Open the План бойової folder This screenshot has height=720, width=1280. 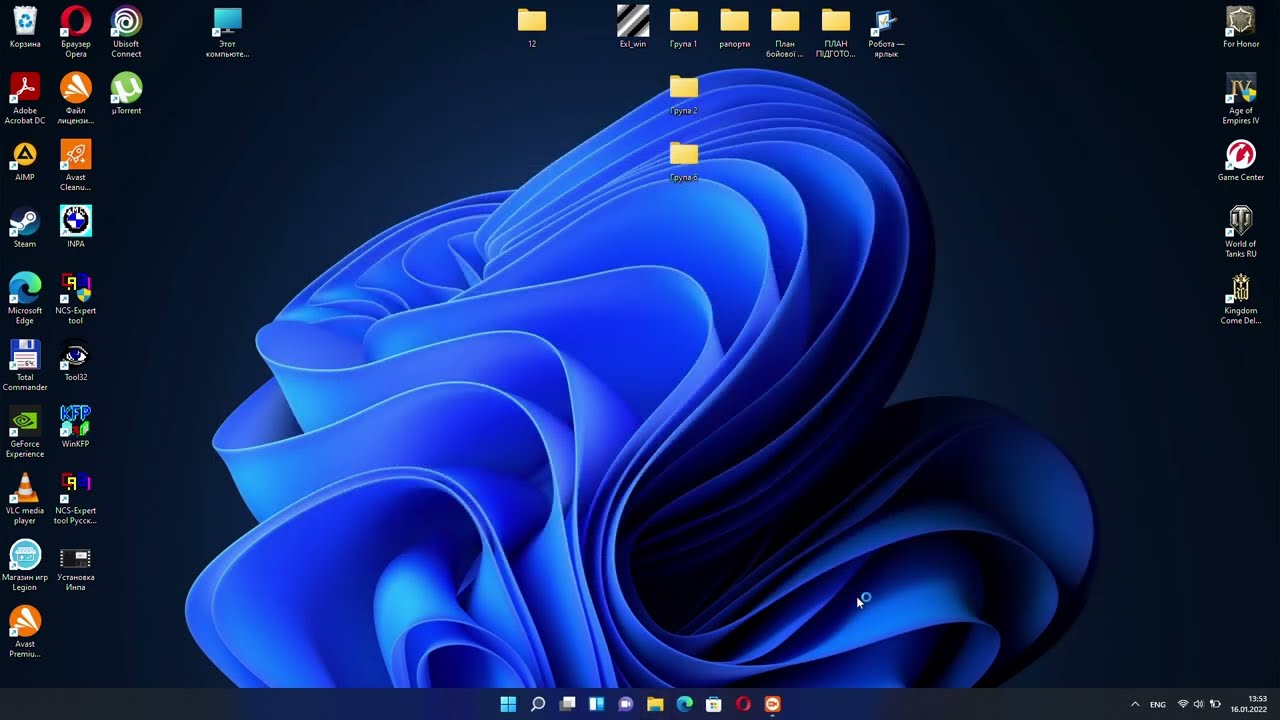[785, 32]
